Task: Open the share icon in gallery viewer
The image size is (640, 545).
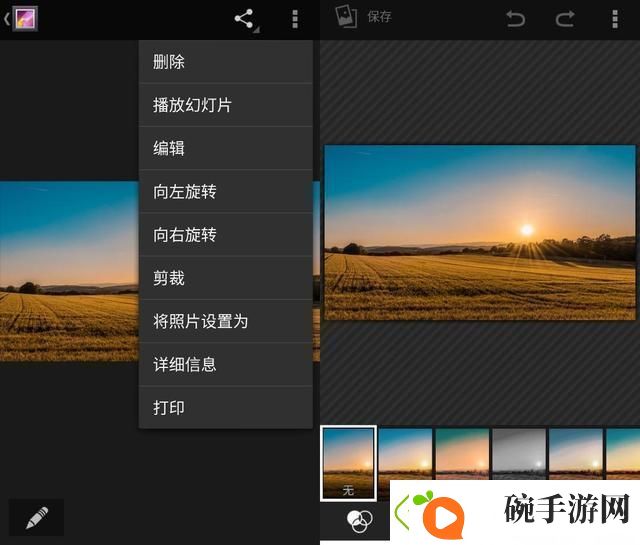Action: 246,20
